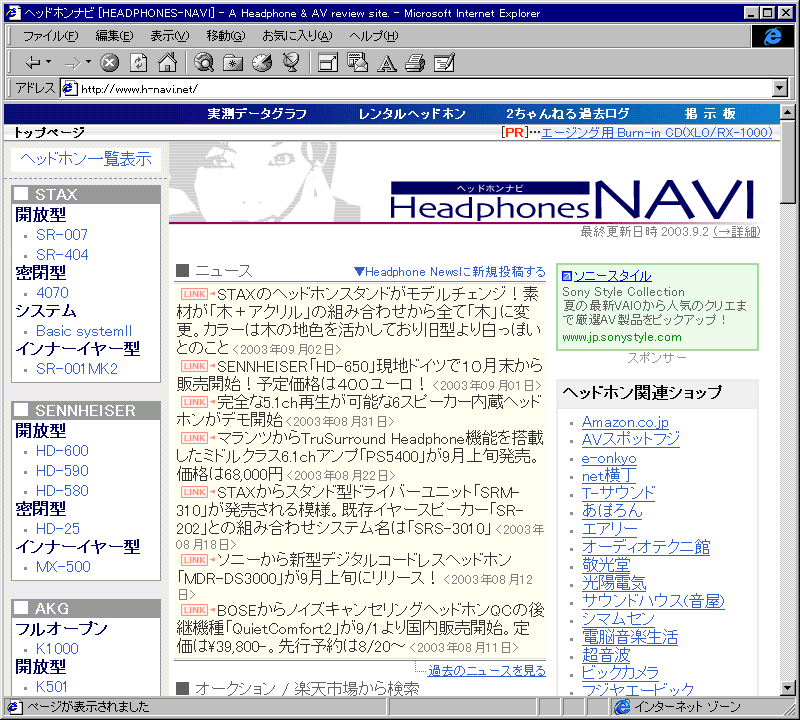Open the ファイル(F) menu
This screenshot has width=800, height=720.
(x=51, y=36)
